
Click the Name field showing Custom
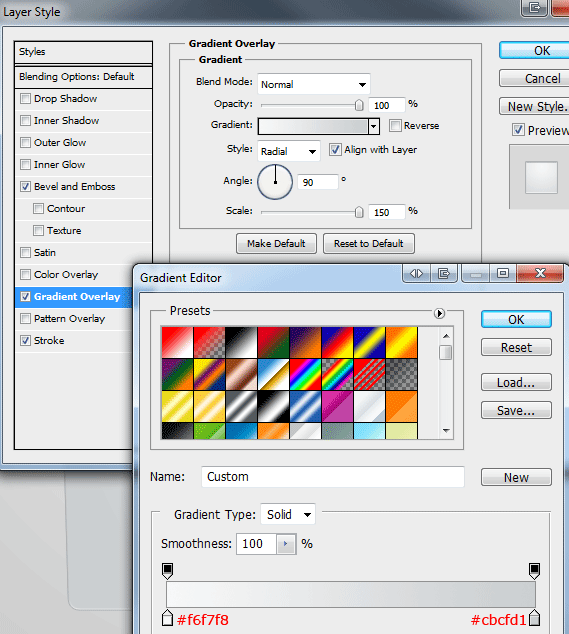[x=333, y=477]
